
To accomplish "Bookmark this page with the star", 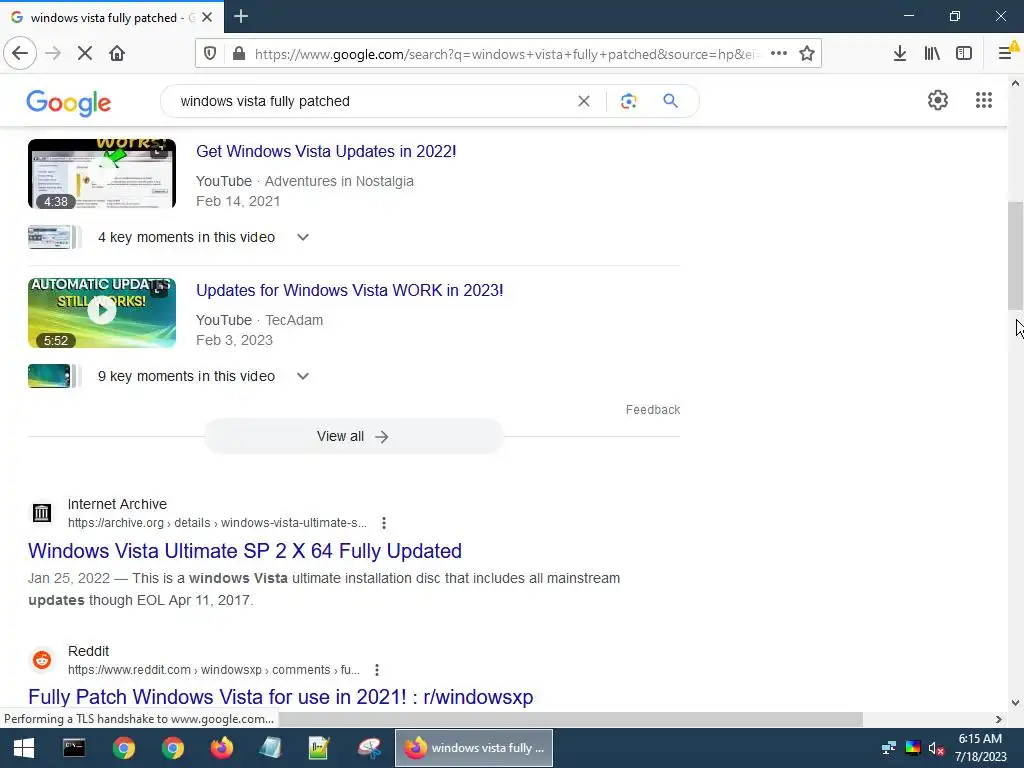I will pos(807,54).
